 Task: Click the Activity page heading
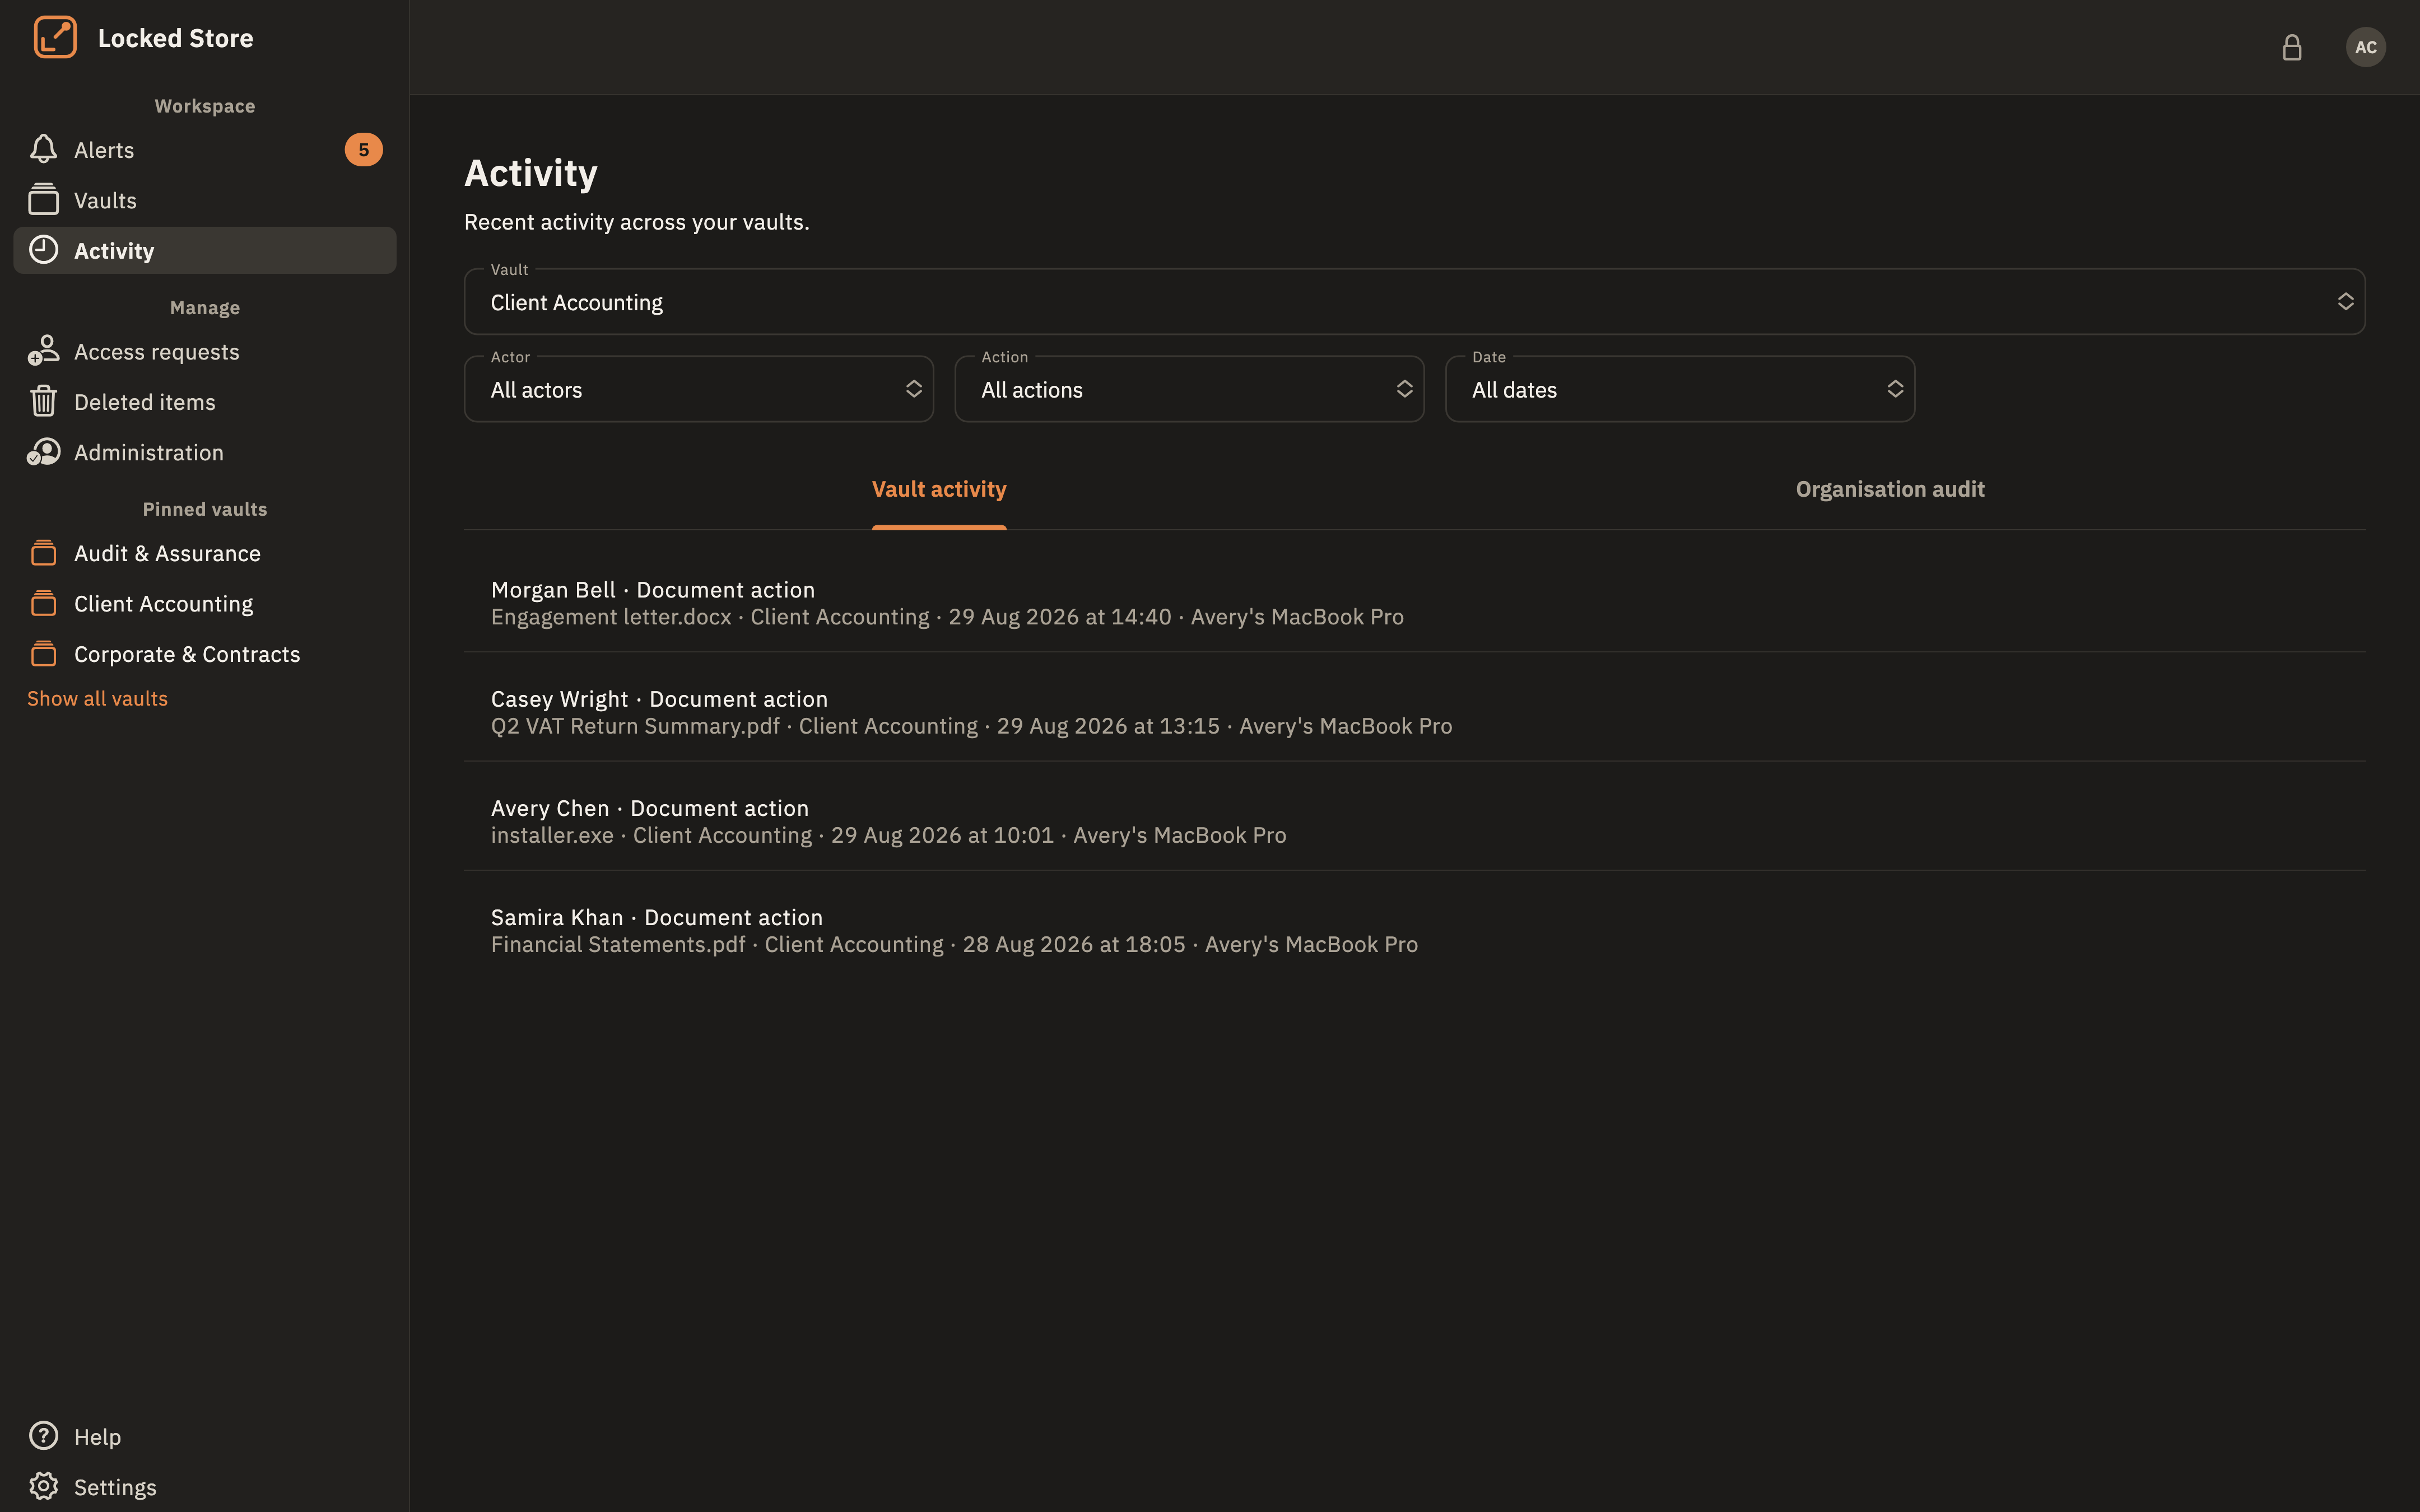[531, 173]
